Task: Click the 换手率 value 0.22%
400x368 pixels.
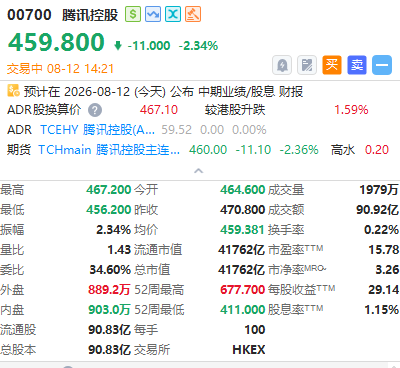Action: coord(381,230)
